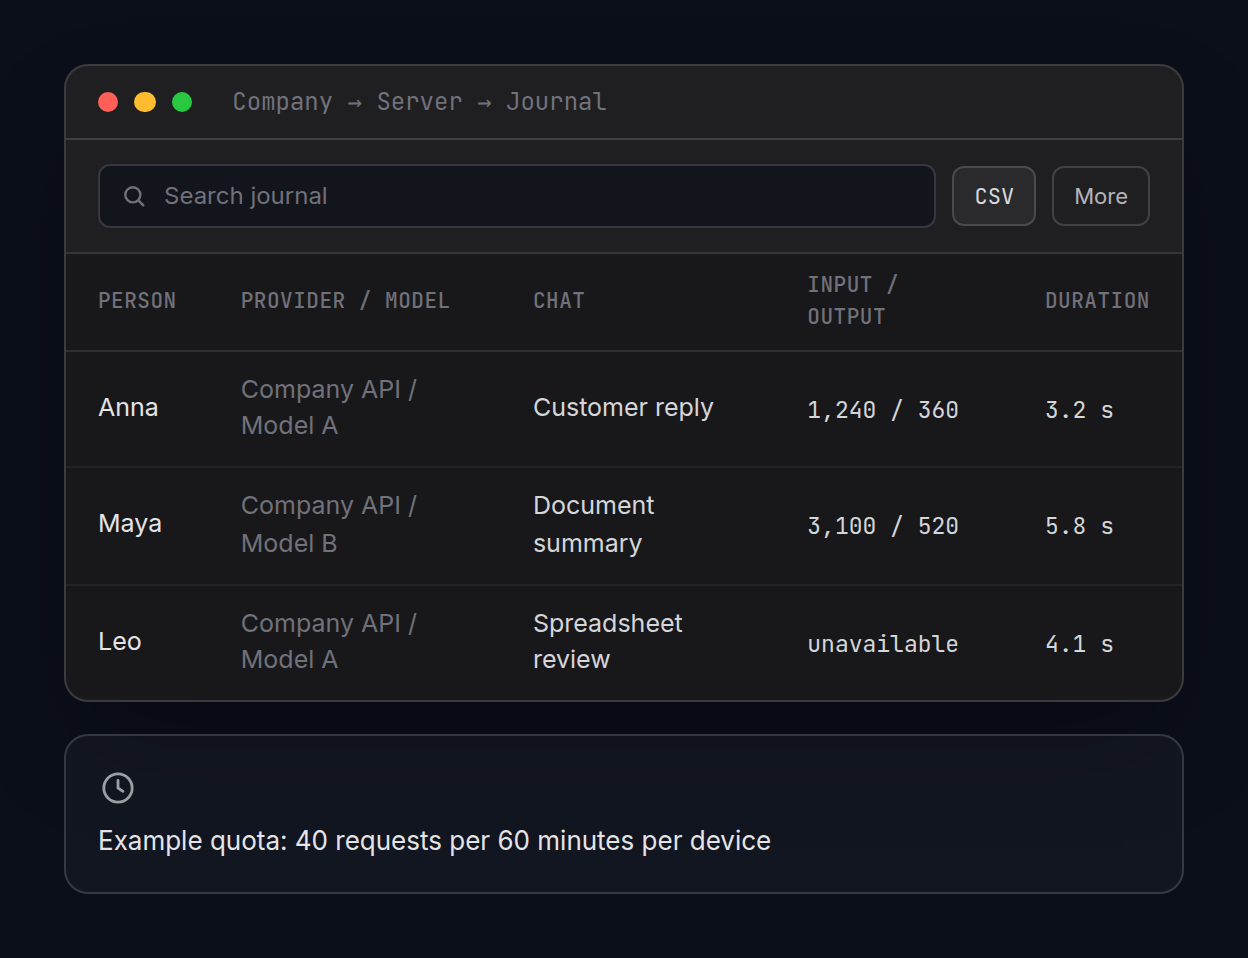Go to Company in the breadcrumb
1248x958 pixels.
pos(283,102)
